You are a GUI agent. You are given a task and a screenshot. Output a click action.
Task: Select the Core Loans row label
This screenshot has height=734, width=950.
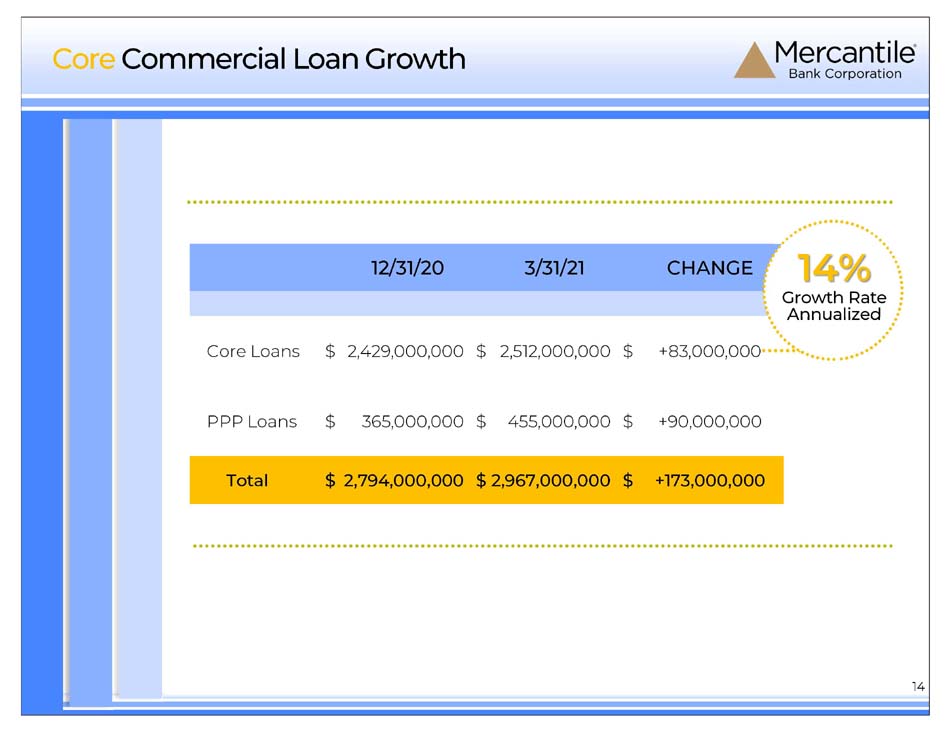(x=253, y=352)
